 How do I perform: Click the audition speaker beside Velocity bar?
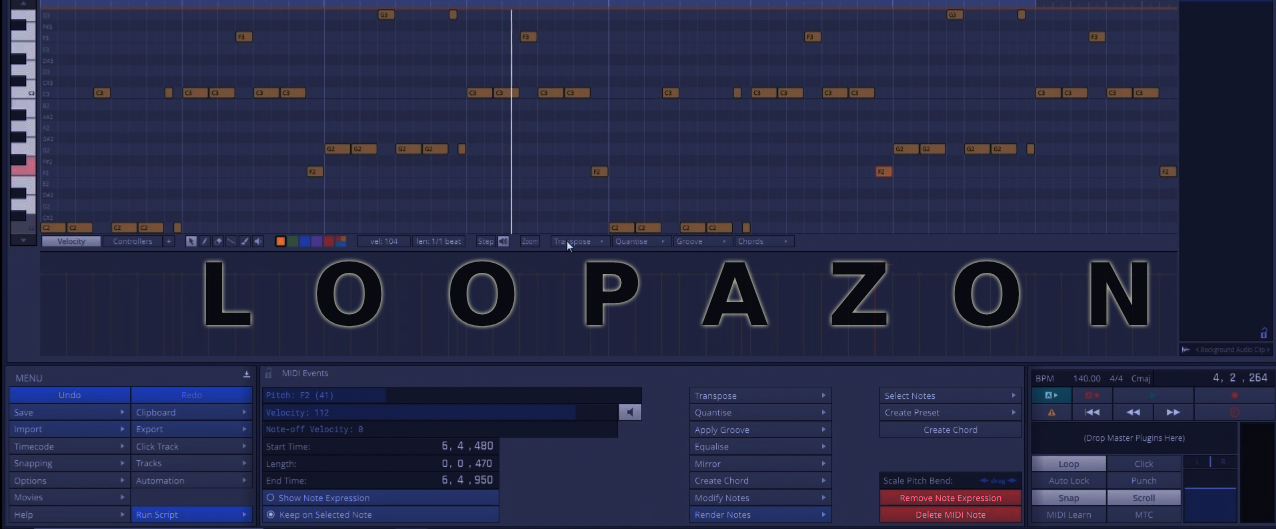[x=630, y=412]
